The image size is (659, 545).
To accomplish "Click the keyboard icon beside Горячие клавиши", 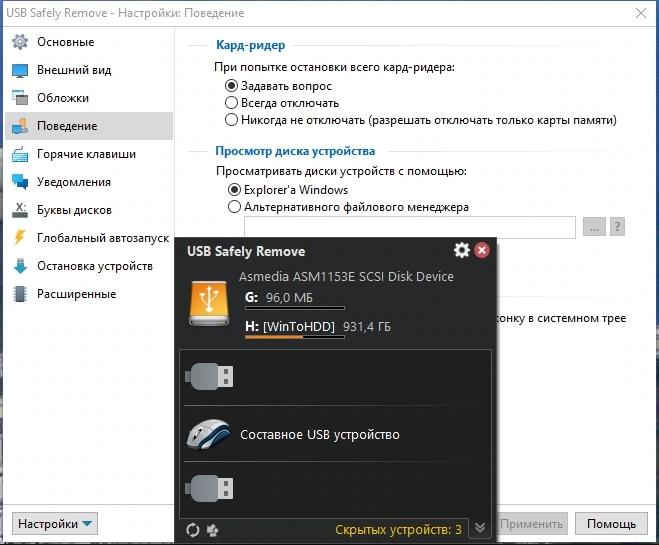I will (20, 155).
